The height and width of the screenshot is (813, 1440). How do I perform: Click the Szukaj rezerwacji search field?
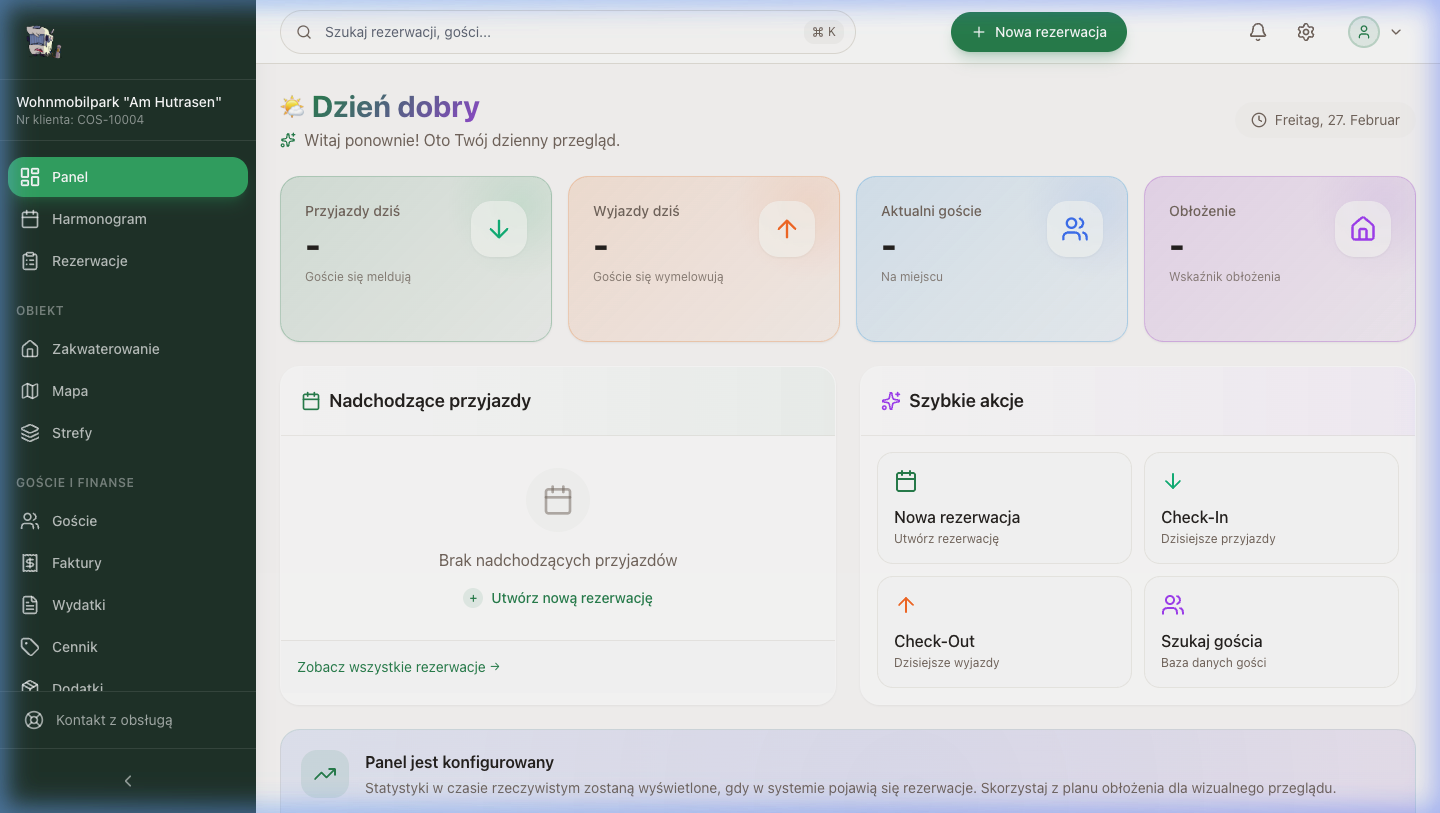[560, 32]
